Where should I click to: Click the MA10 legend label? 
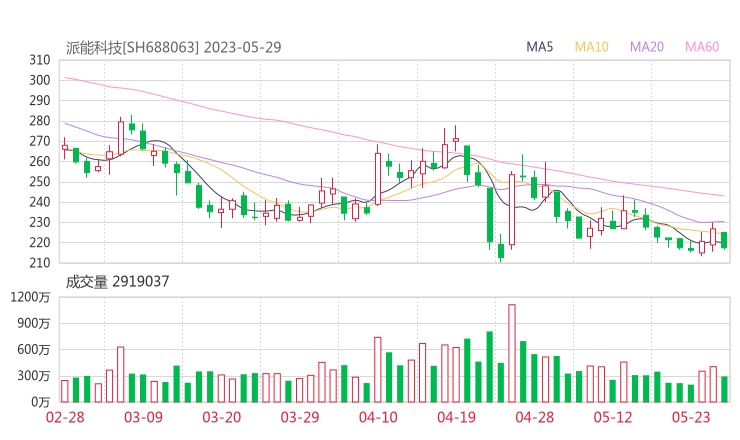[x=591, y=47]
